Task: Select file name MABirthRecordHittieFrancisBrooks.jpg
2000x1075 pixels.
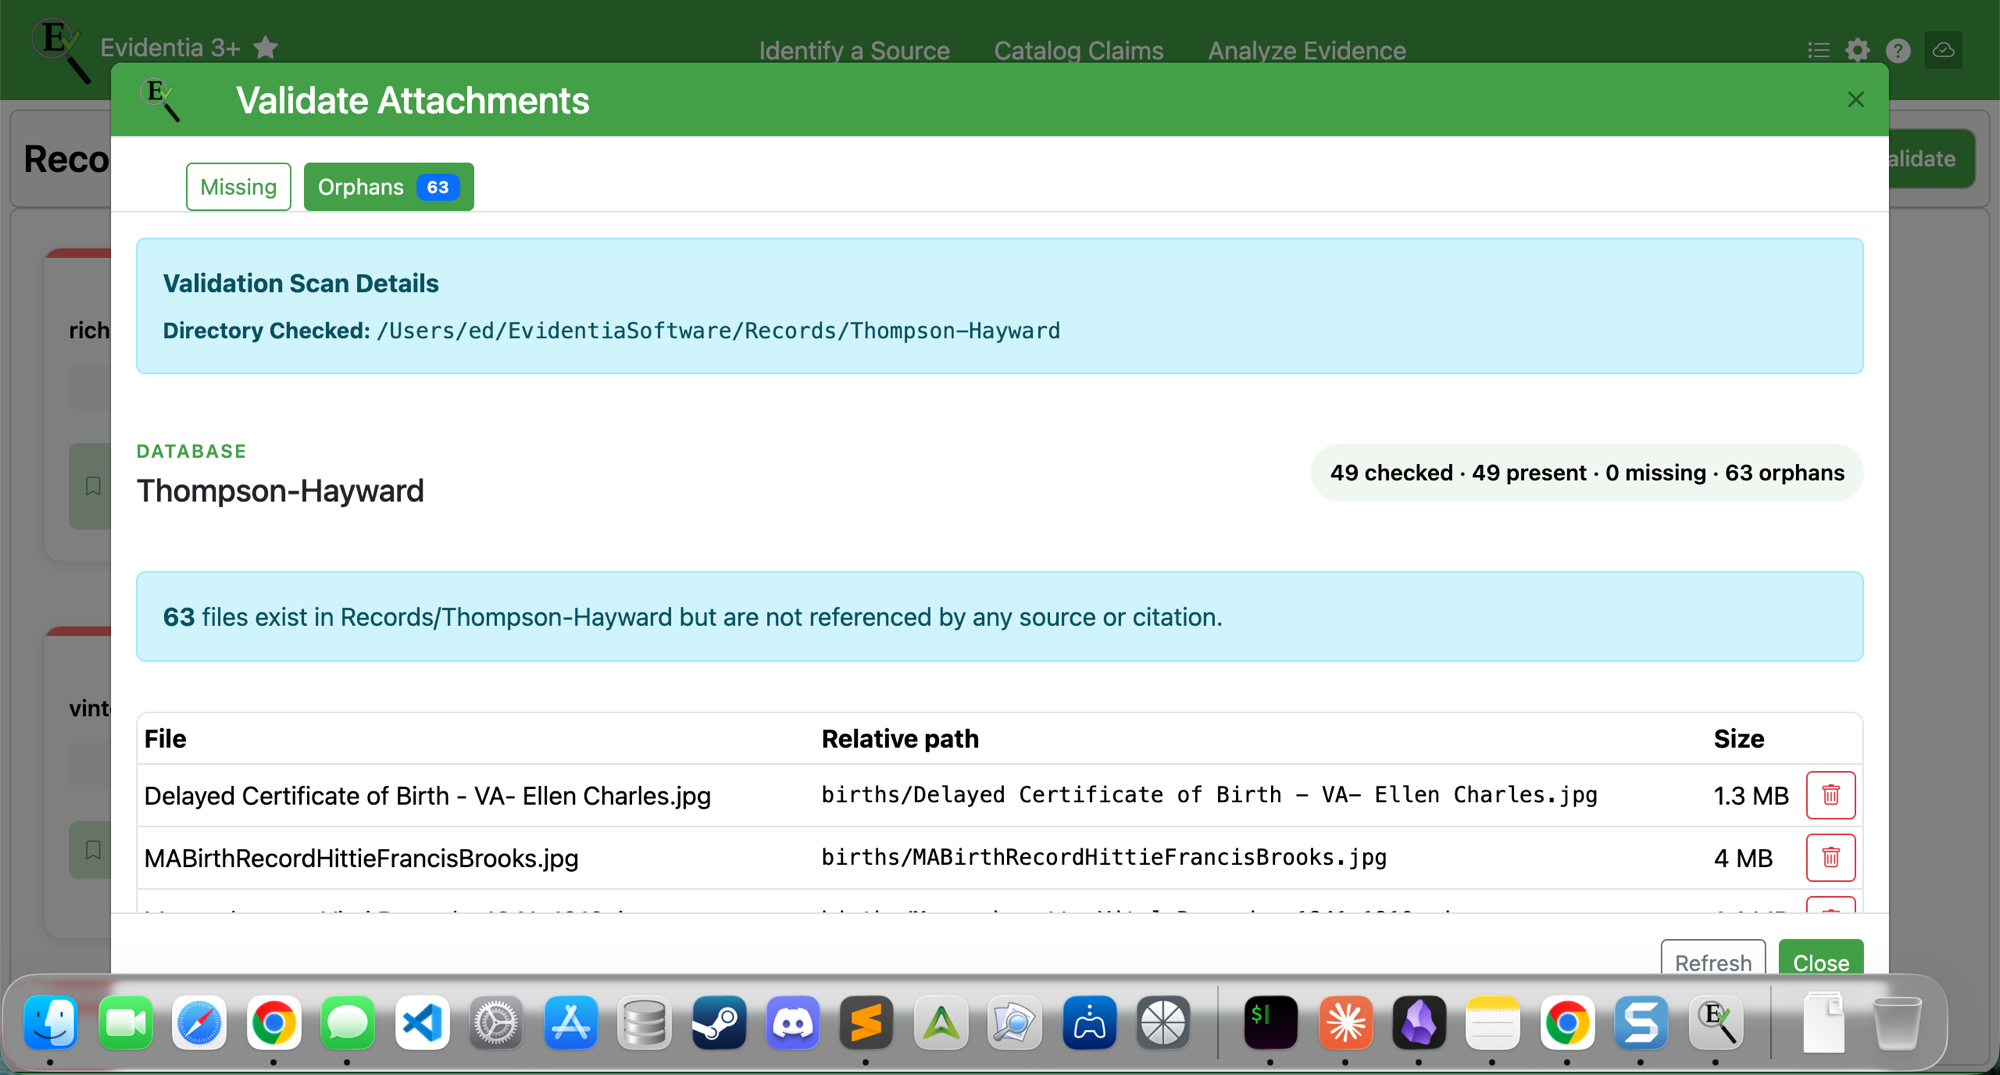Action: 361,858
